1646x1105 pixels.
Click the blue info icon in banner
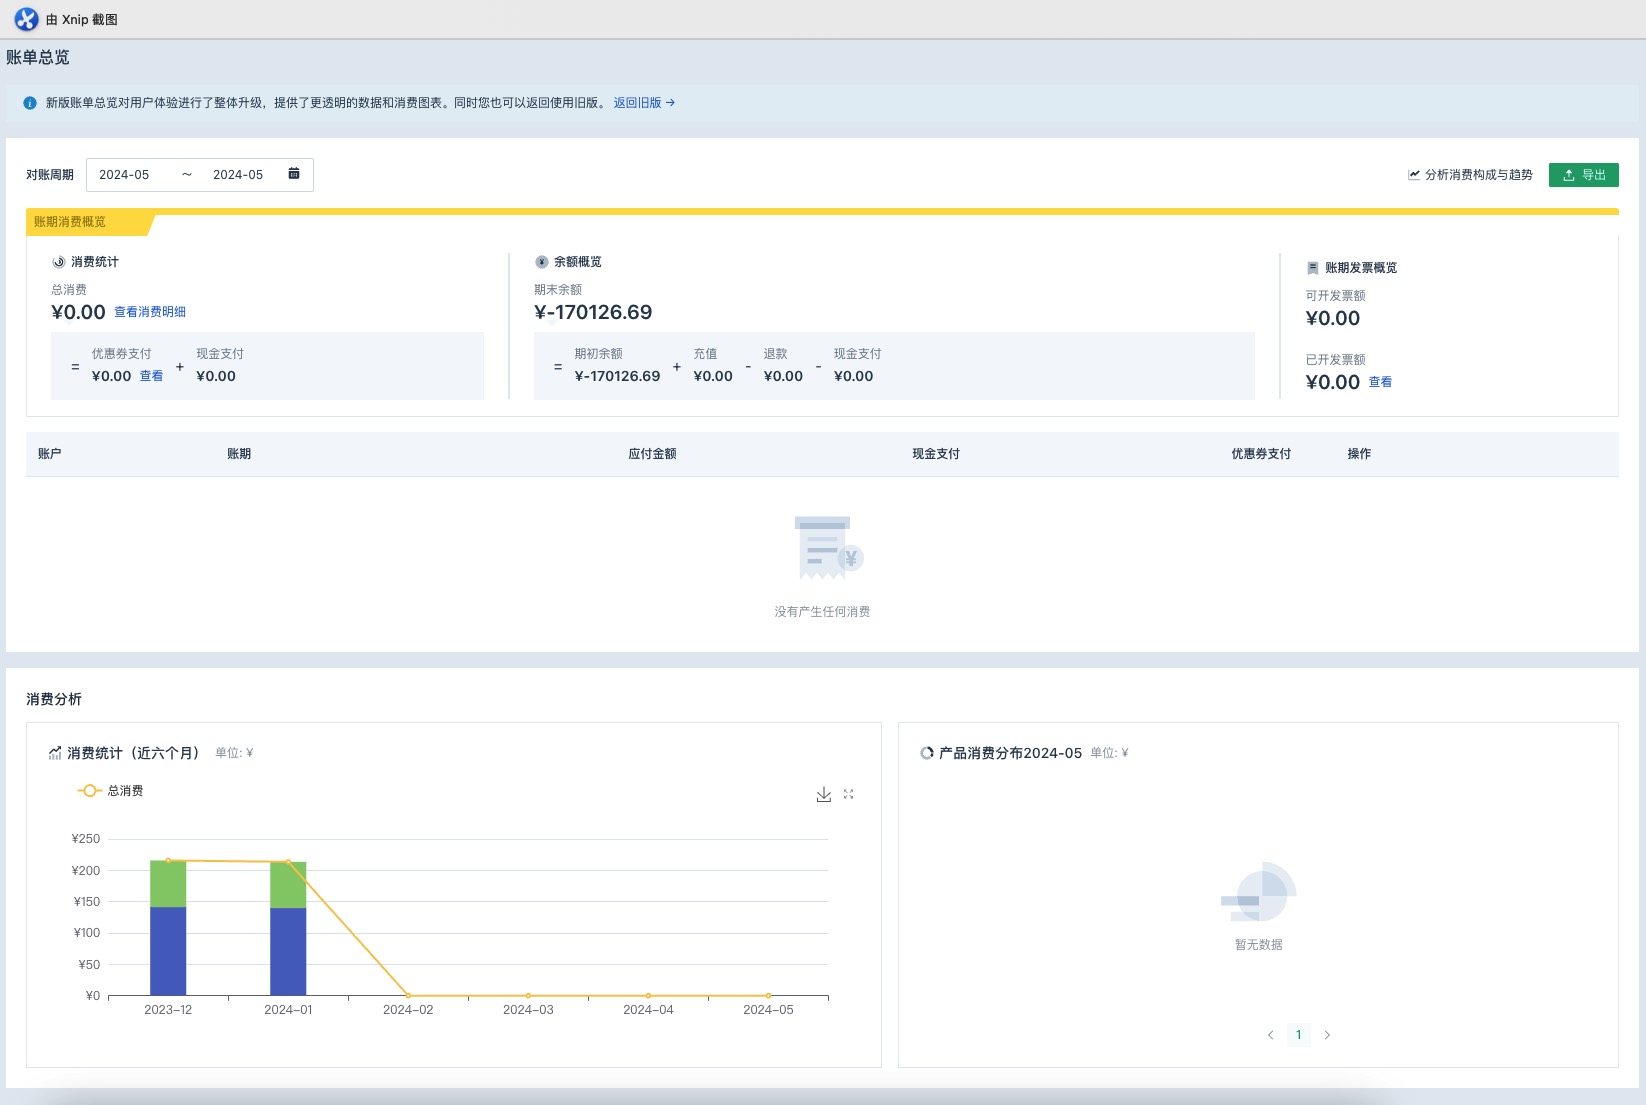(30, 103)
